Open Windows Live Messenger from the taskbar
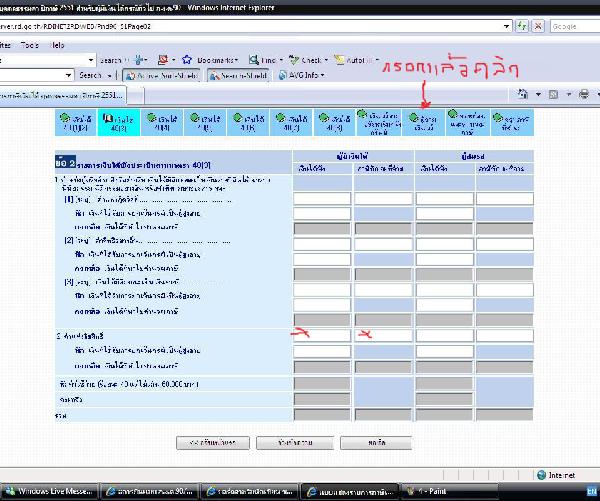The width and height of the screenshot is (600, 501). 49,491
